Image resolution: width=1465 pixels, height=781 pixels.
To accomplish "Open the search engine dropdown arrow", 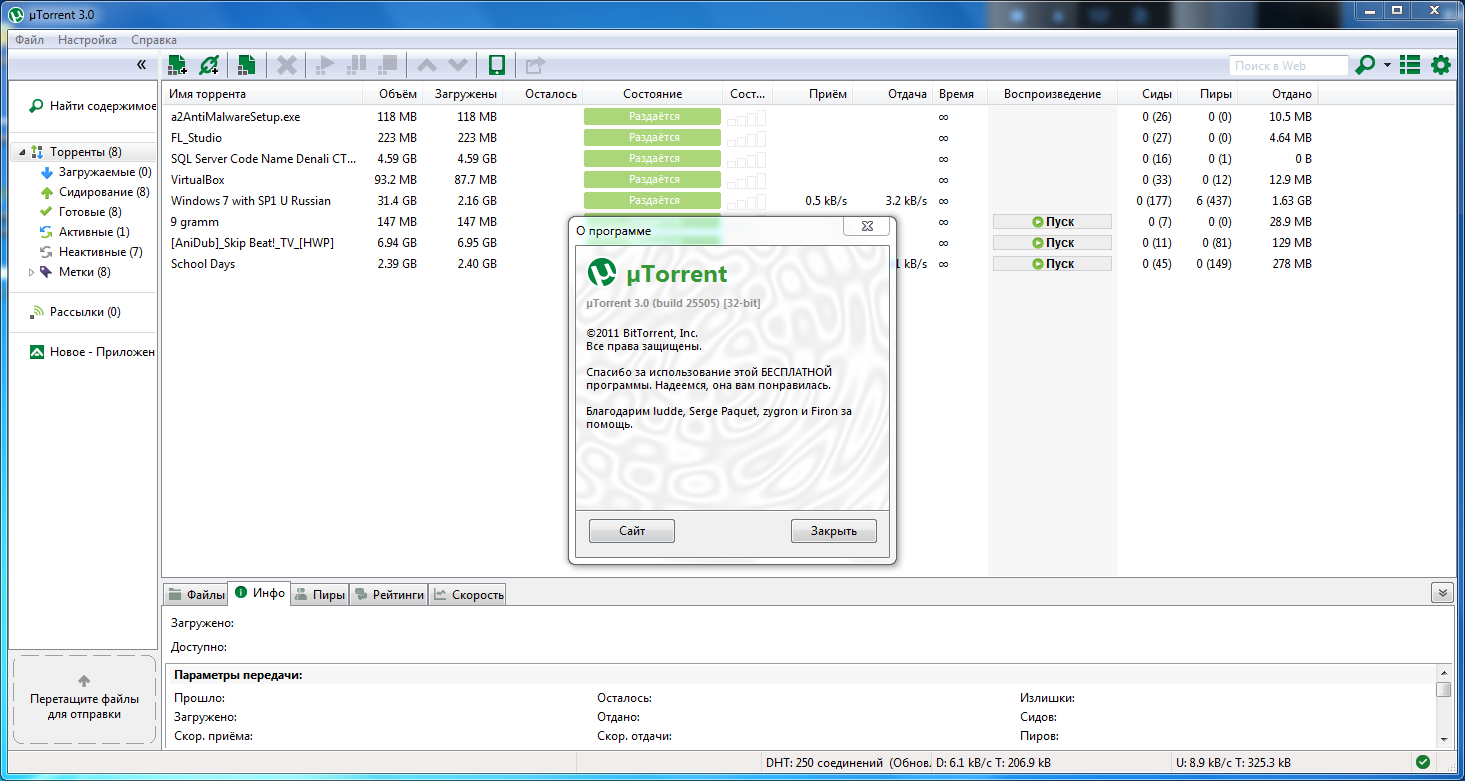I will [x=1387, y=66].
